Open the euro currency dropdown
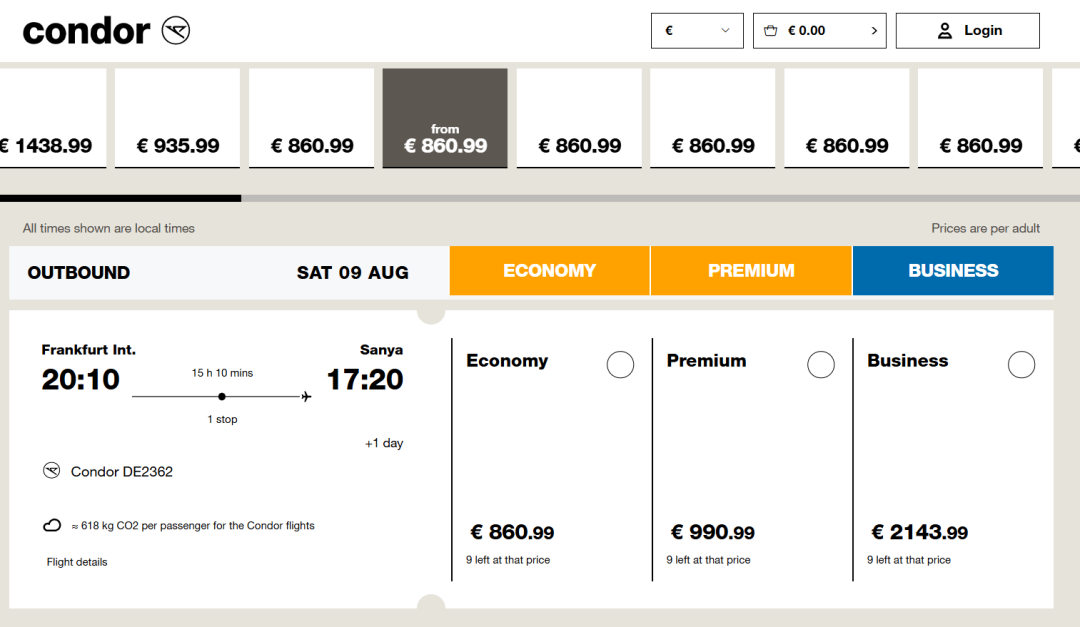Image resolution: width=1080 pixels, height=627 pixels. [697, 31]
